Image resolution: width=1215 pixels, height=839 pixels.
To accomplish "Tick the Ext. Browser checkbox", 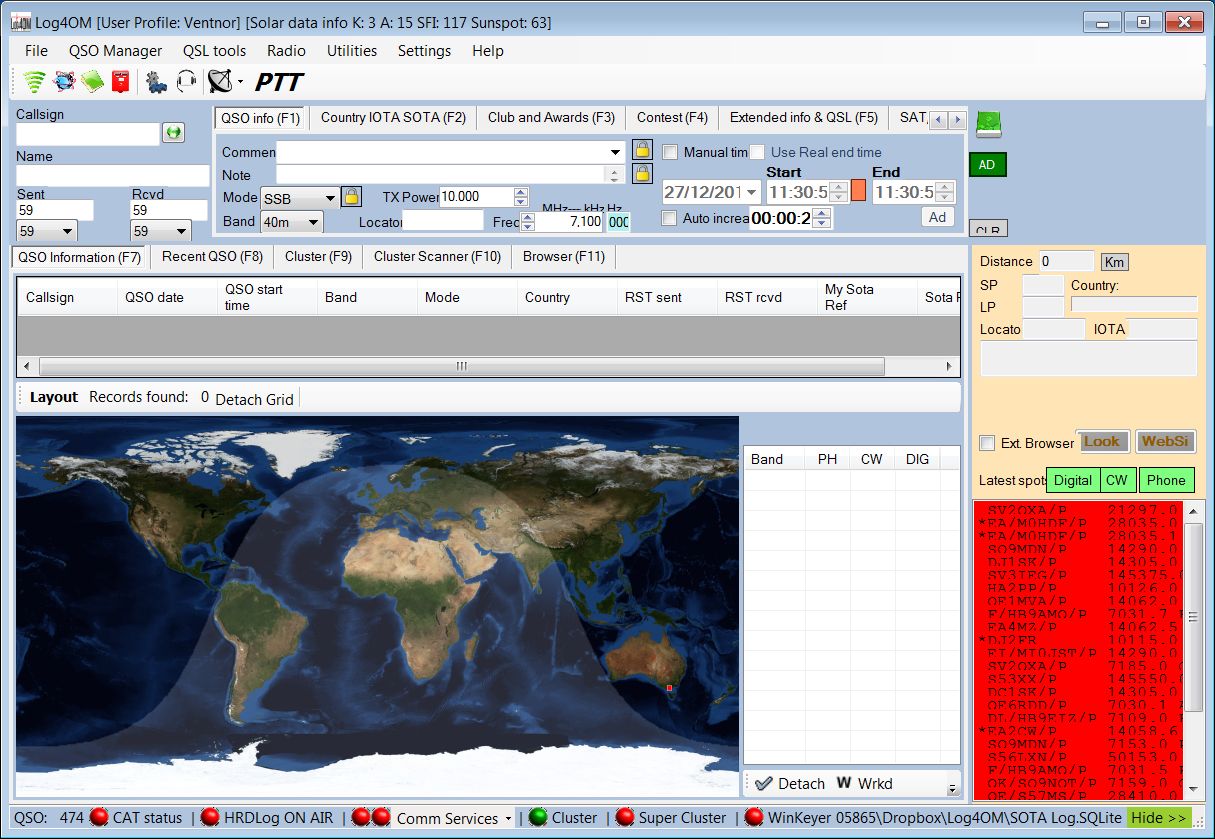I will coord(987,443).
